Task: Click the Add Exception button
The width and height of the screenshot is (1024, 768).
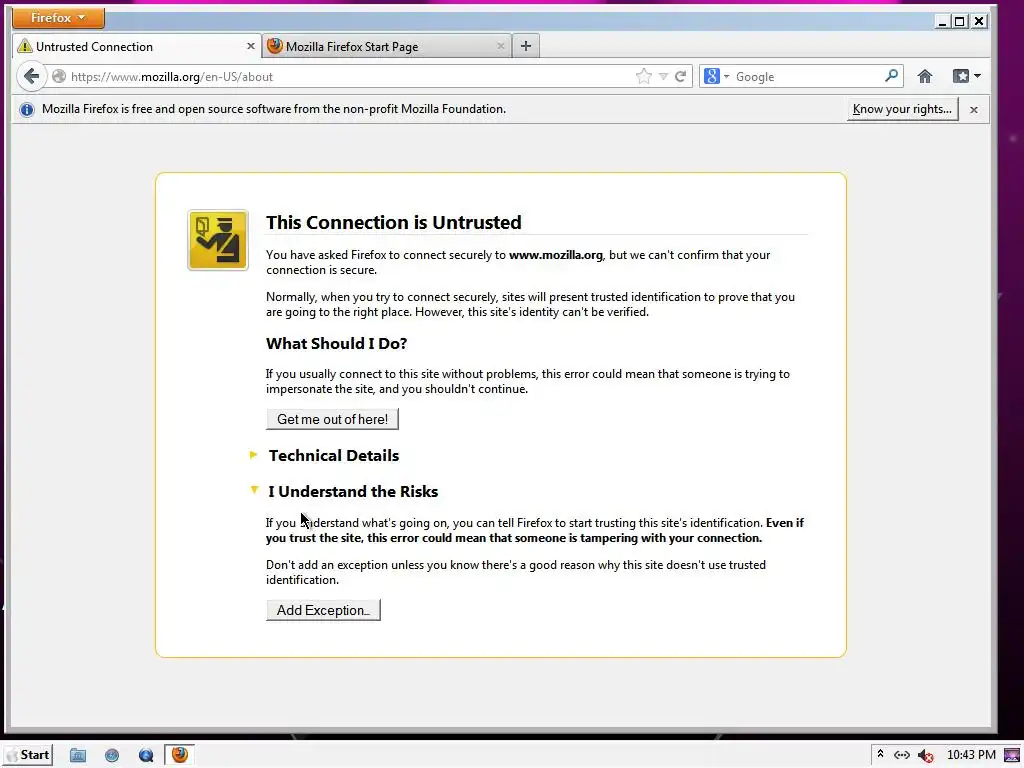Action: point(323,611)
